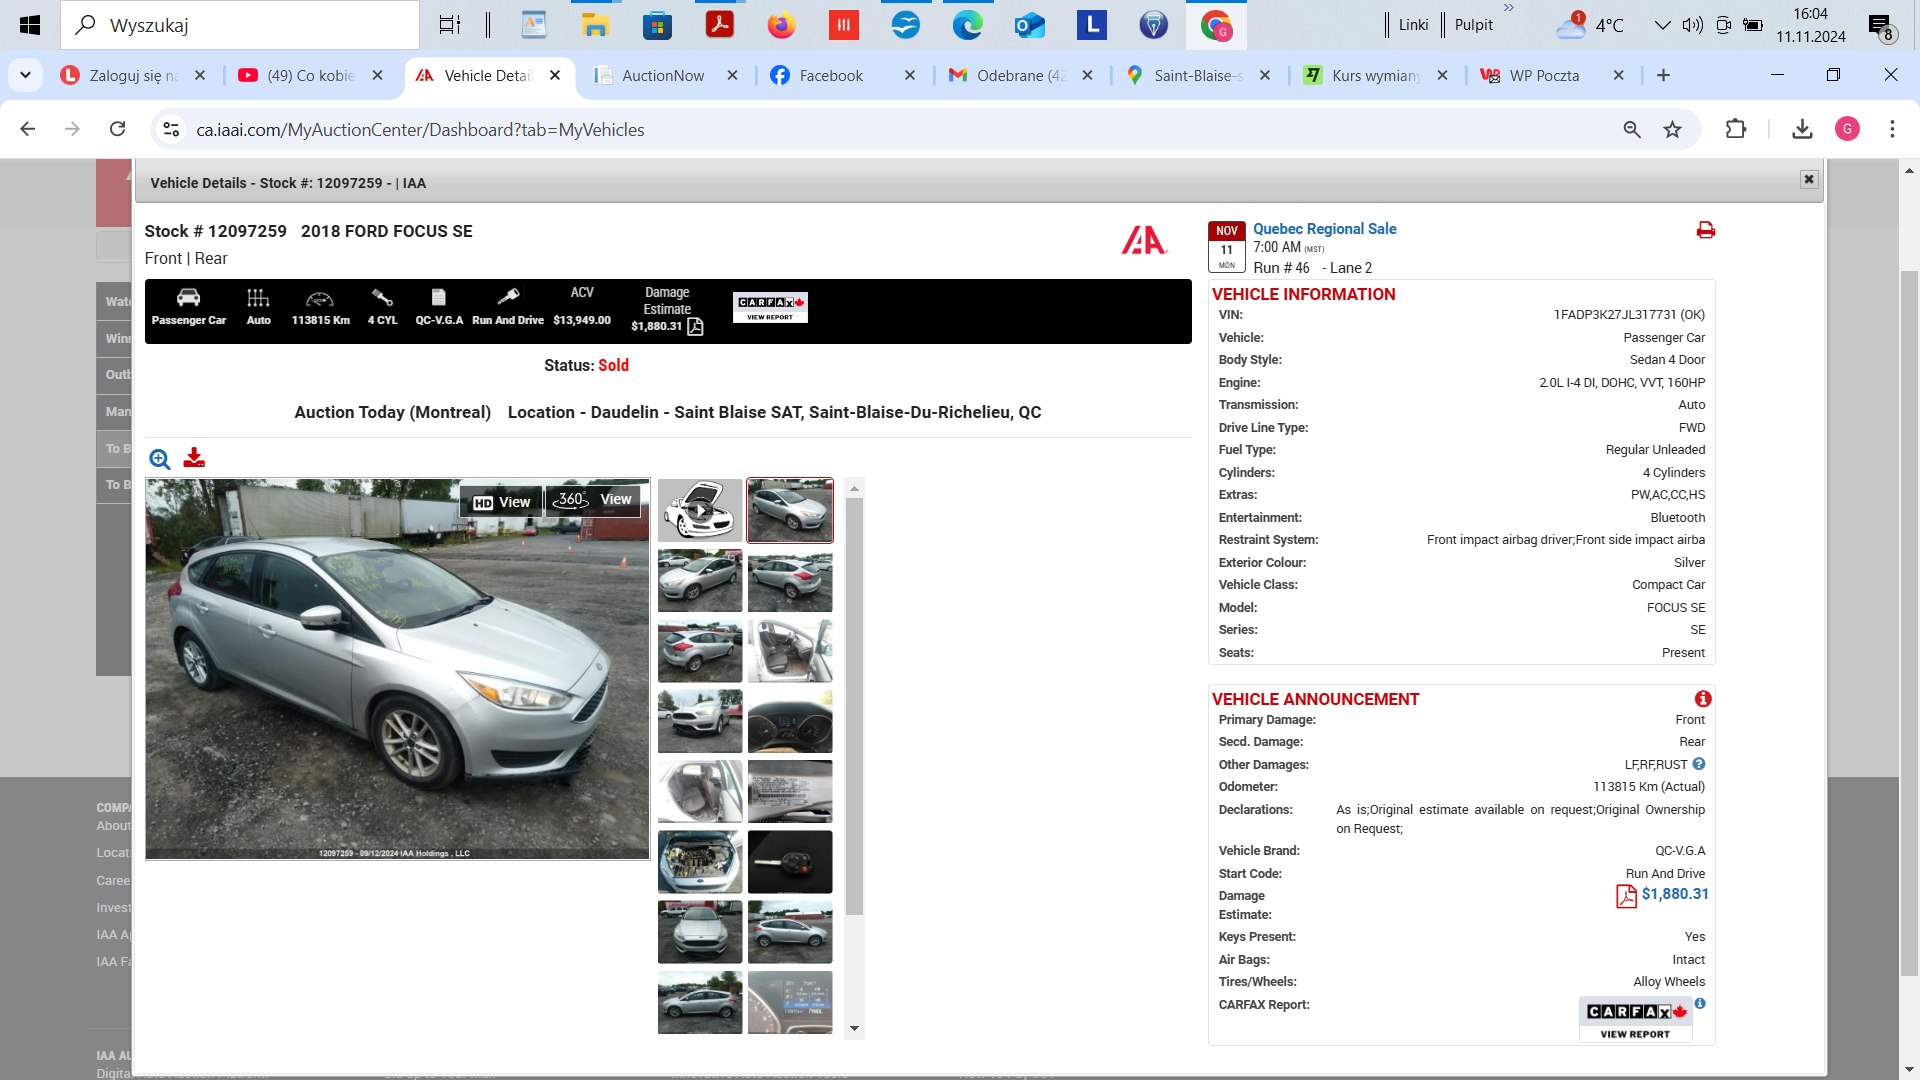Viewport: 1920px width, 1080px height.
Task: Open a new browser tab
Action: tap(1663, 75)
